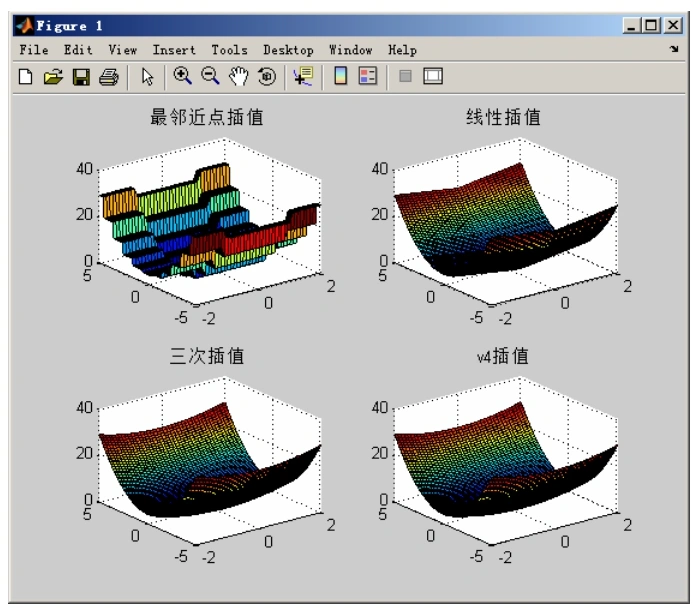Open the File menu
The height and width of the screenshot is (612, 697).
tap(34, 50)
